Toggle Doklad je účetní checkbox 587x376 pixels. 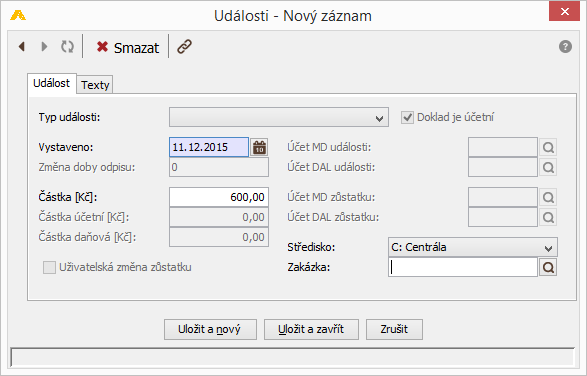click(407, 117)
